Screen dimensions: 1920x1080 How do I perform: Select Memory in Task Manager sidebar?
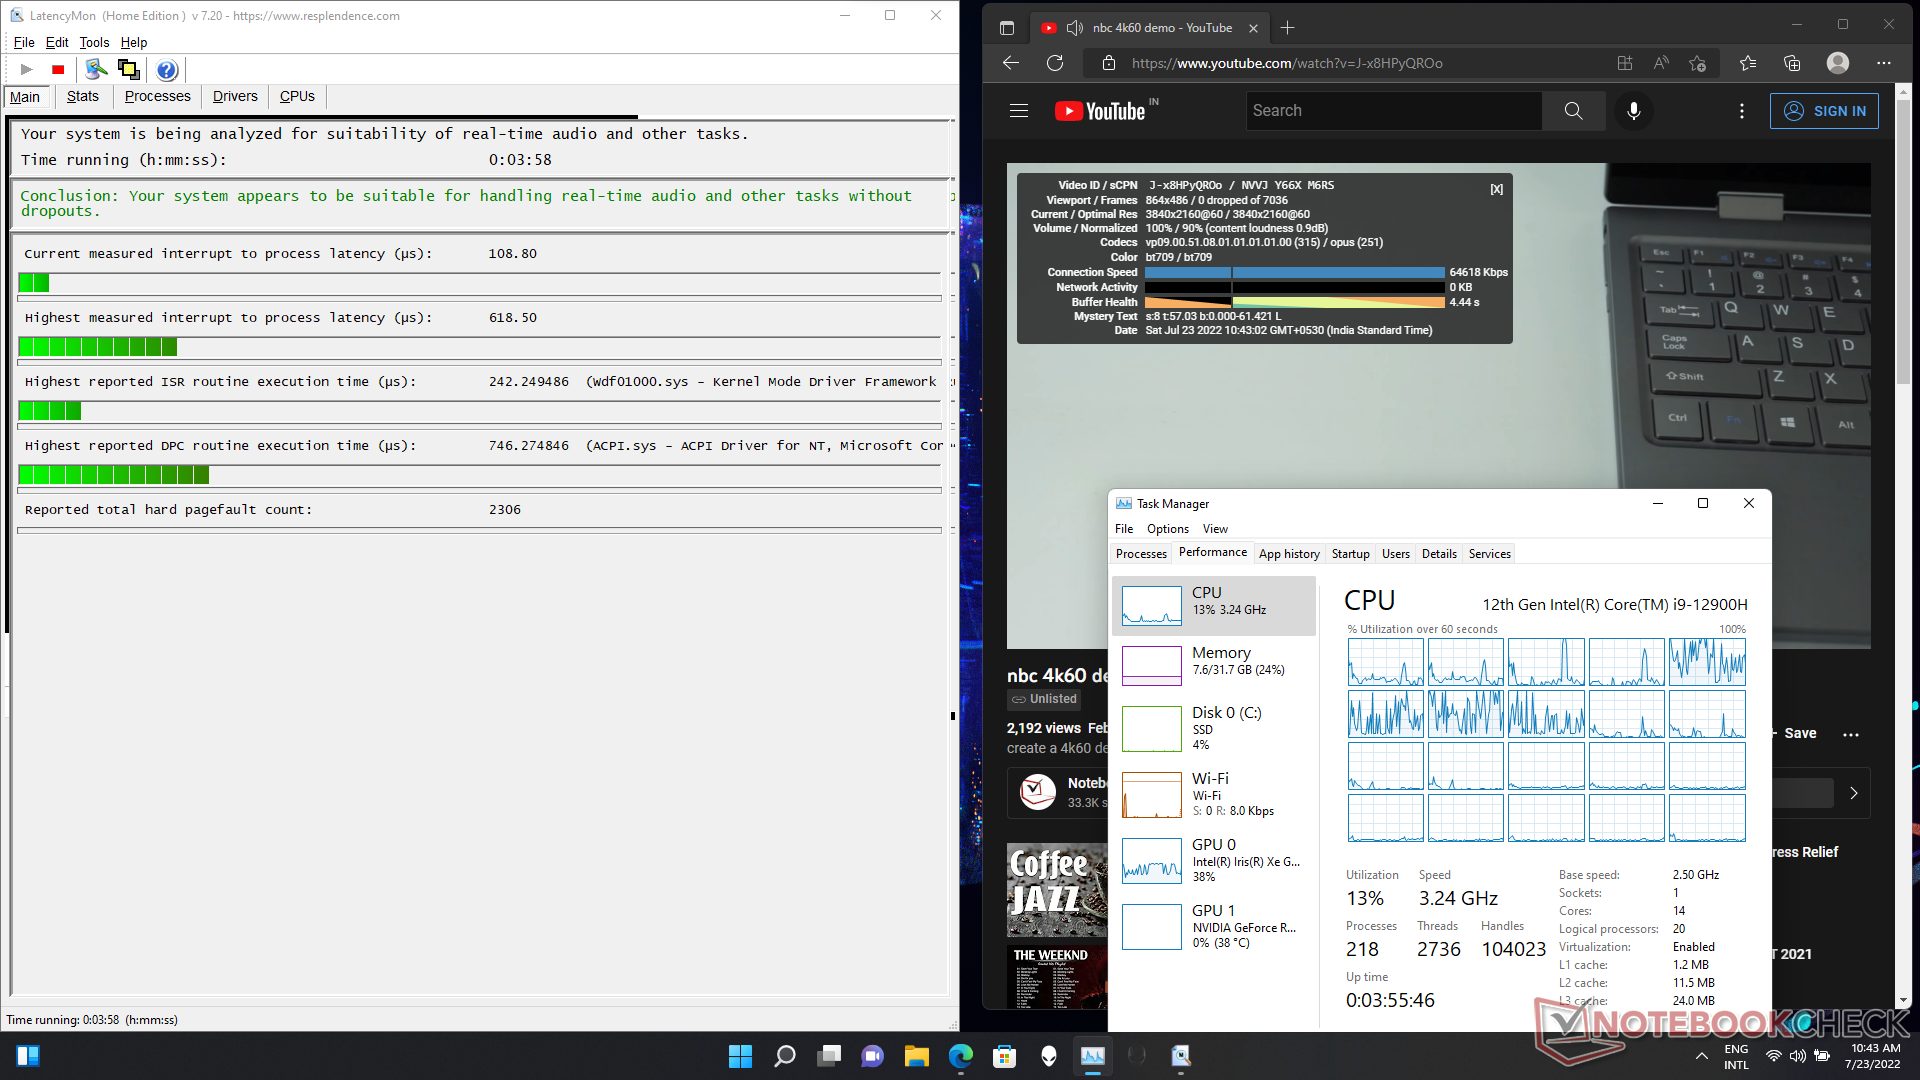pyautogui.click(x=1213, y=664)
